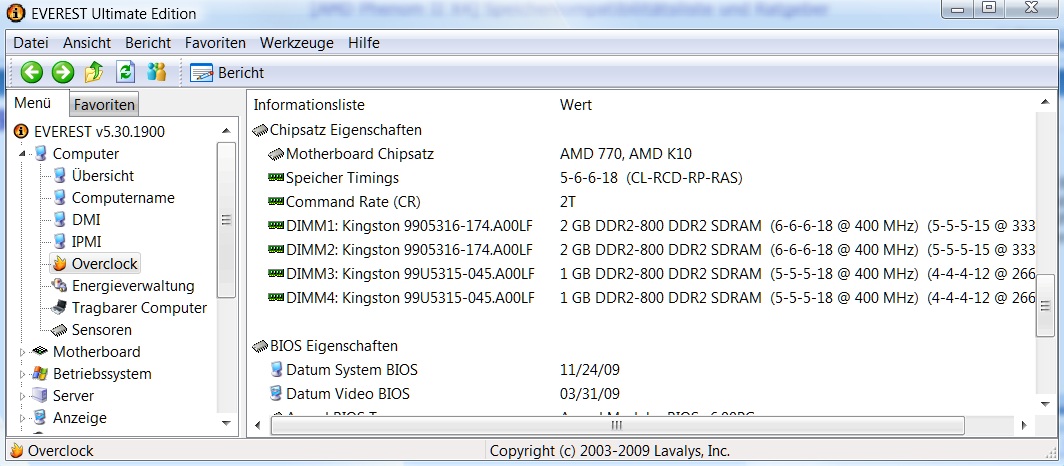The height and width of the screenshot is (466, 1064).
Task: Click the horizontal scrollbar right arrow
Action: 1024,425
